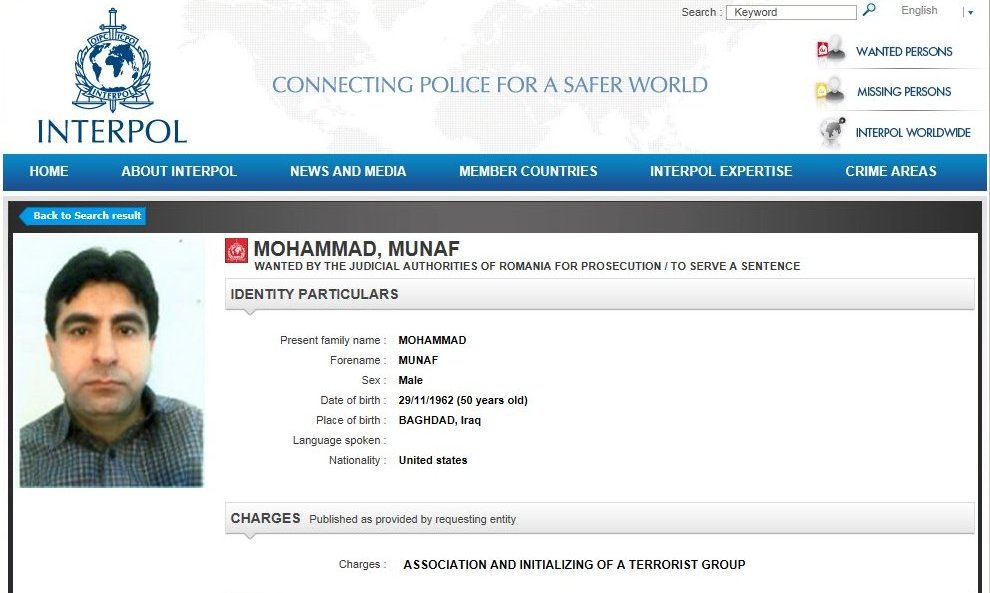Viewport: 990px width, 593px height.
Task: Open the CRIME AREAS menu
Action: [x=891, y=171]
